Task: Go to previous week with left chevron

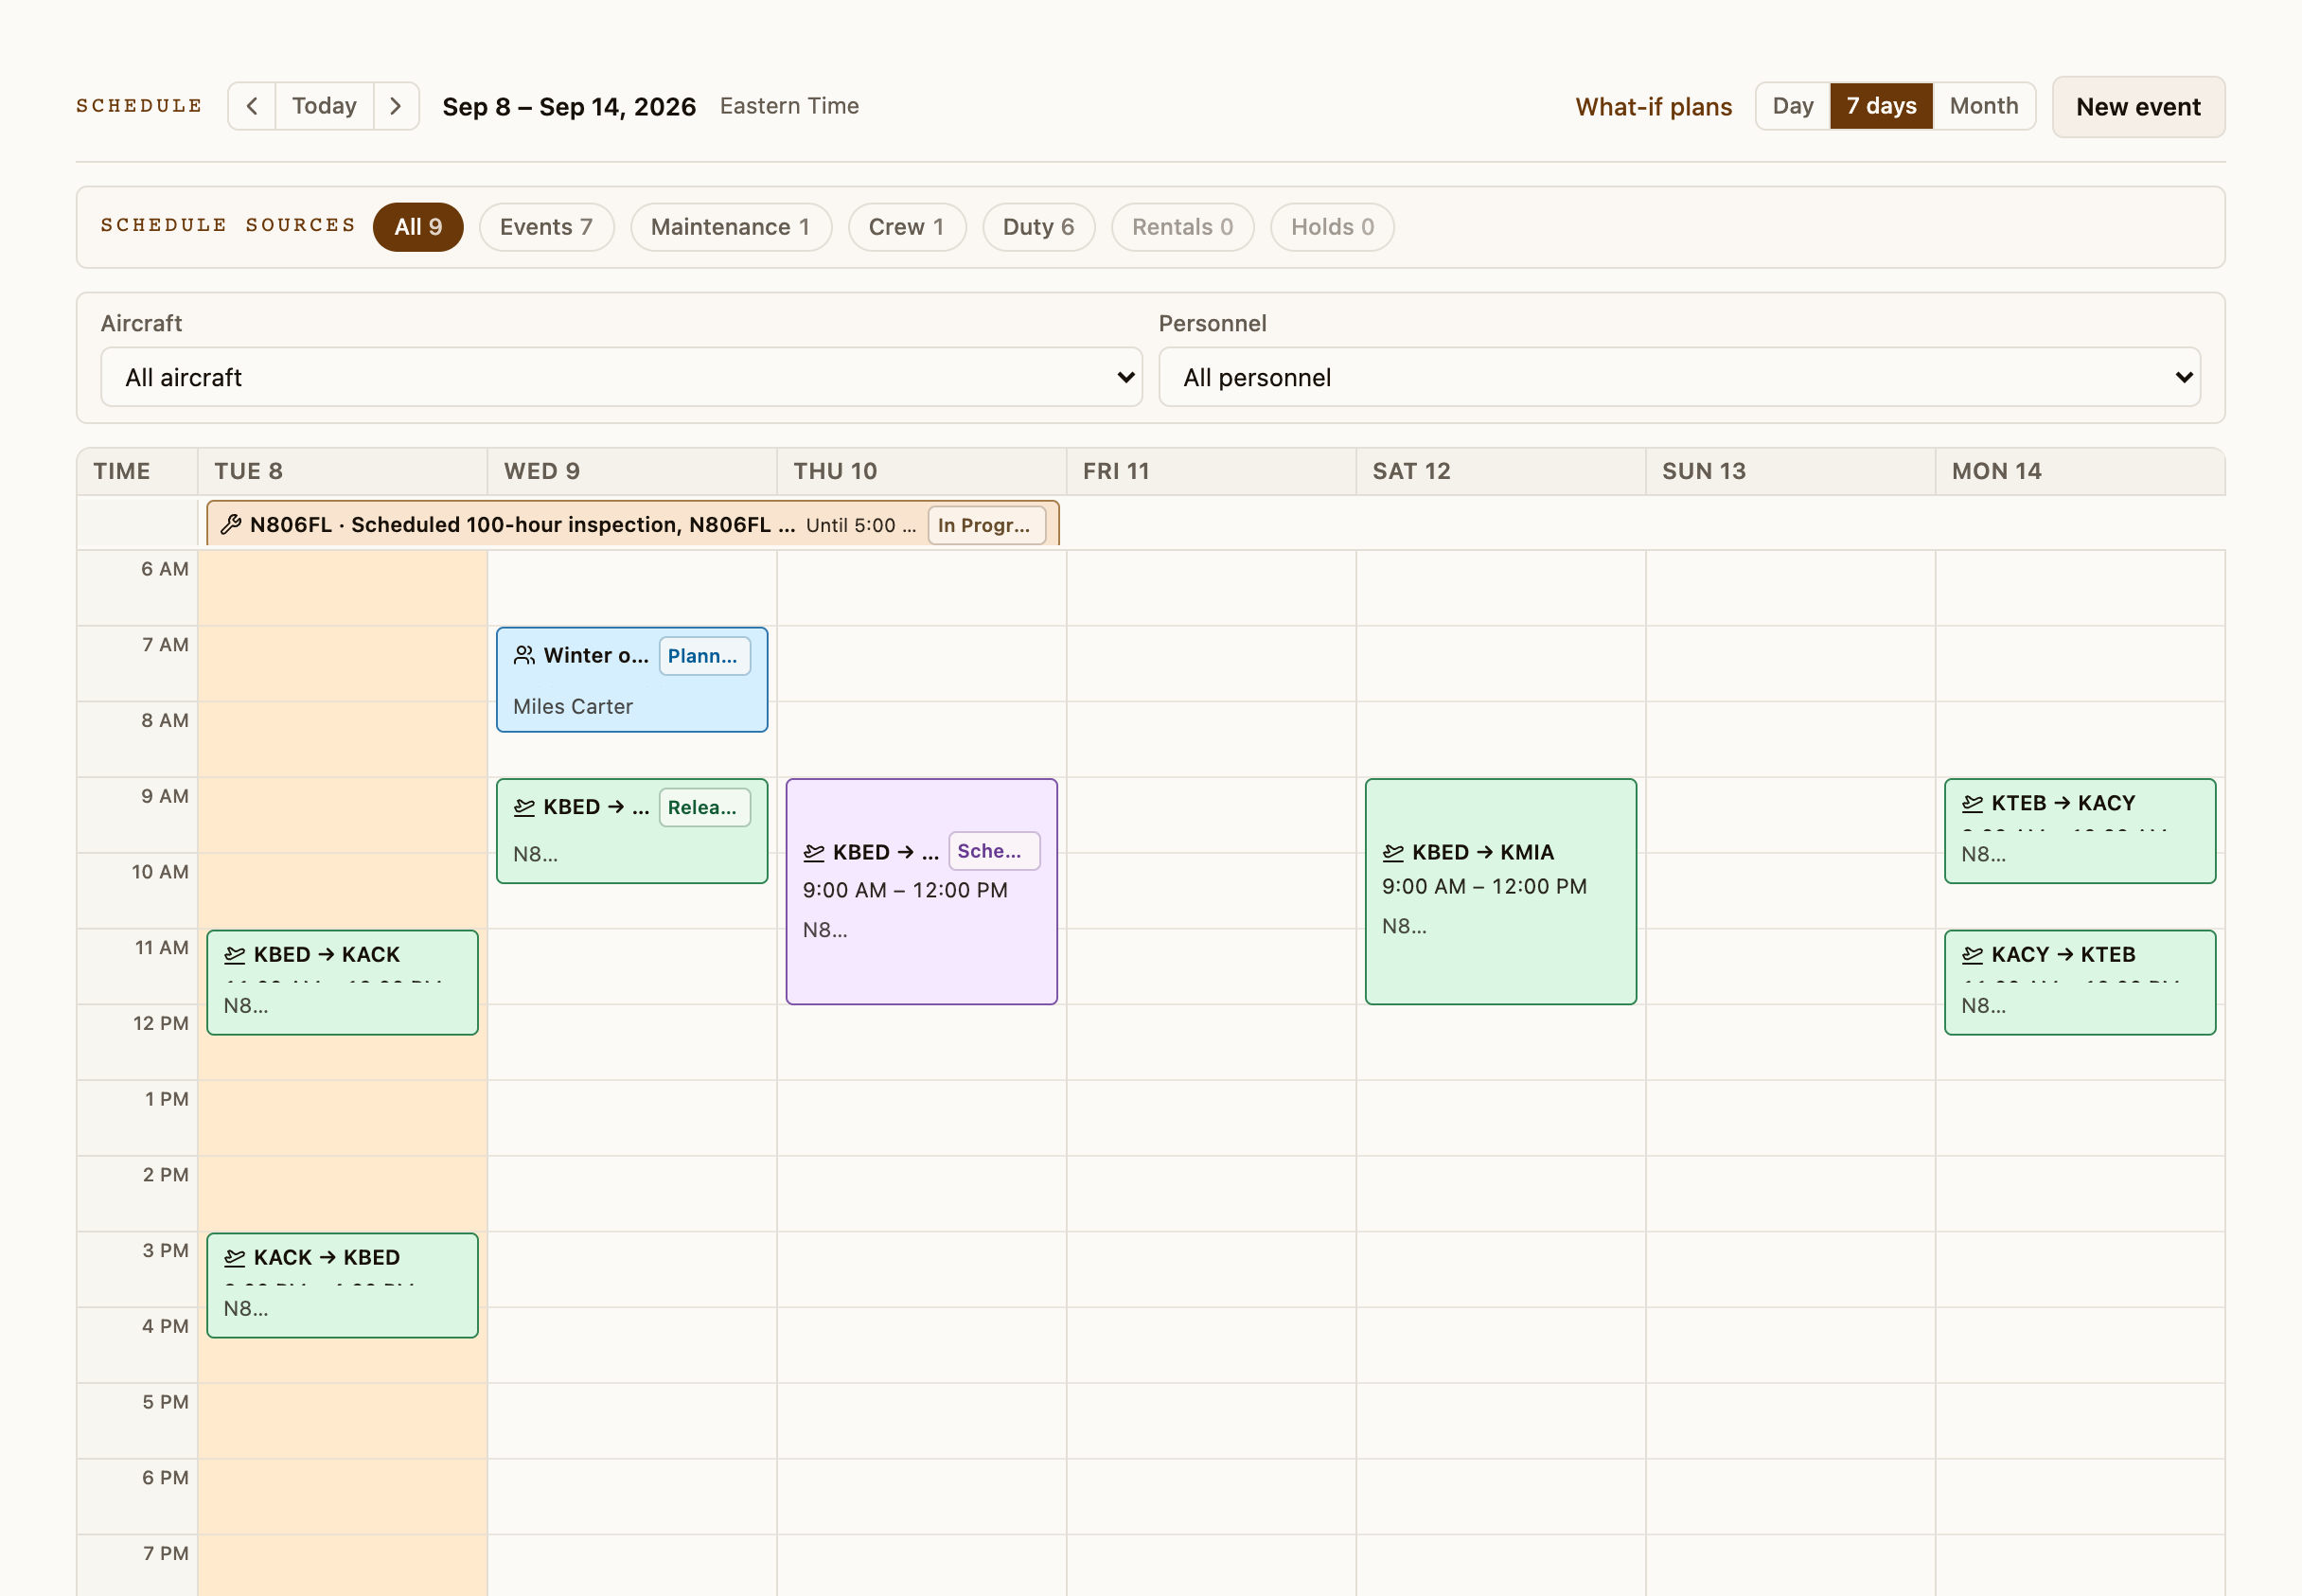Action: 252,106
